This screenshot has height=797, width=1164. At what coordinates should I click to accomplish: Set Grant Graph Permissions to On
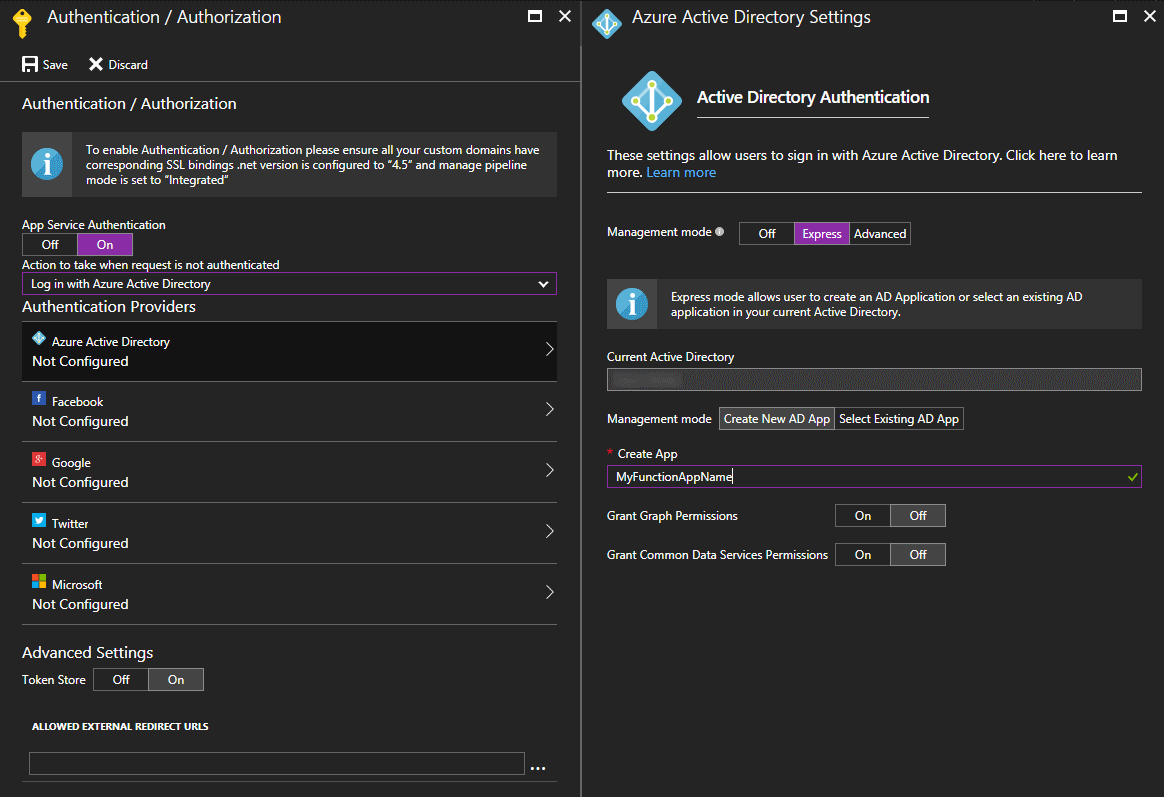pos(863,516)
